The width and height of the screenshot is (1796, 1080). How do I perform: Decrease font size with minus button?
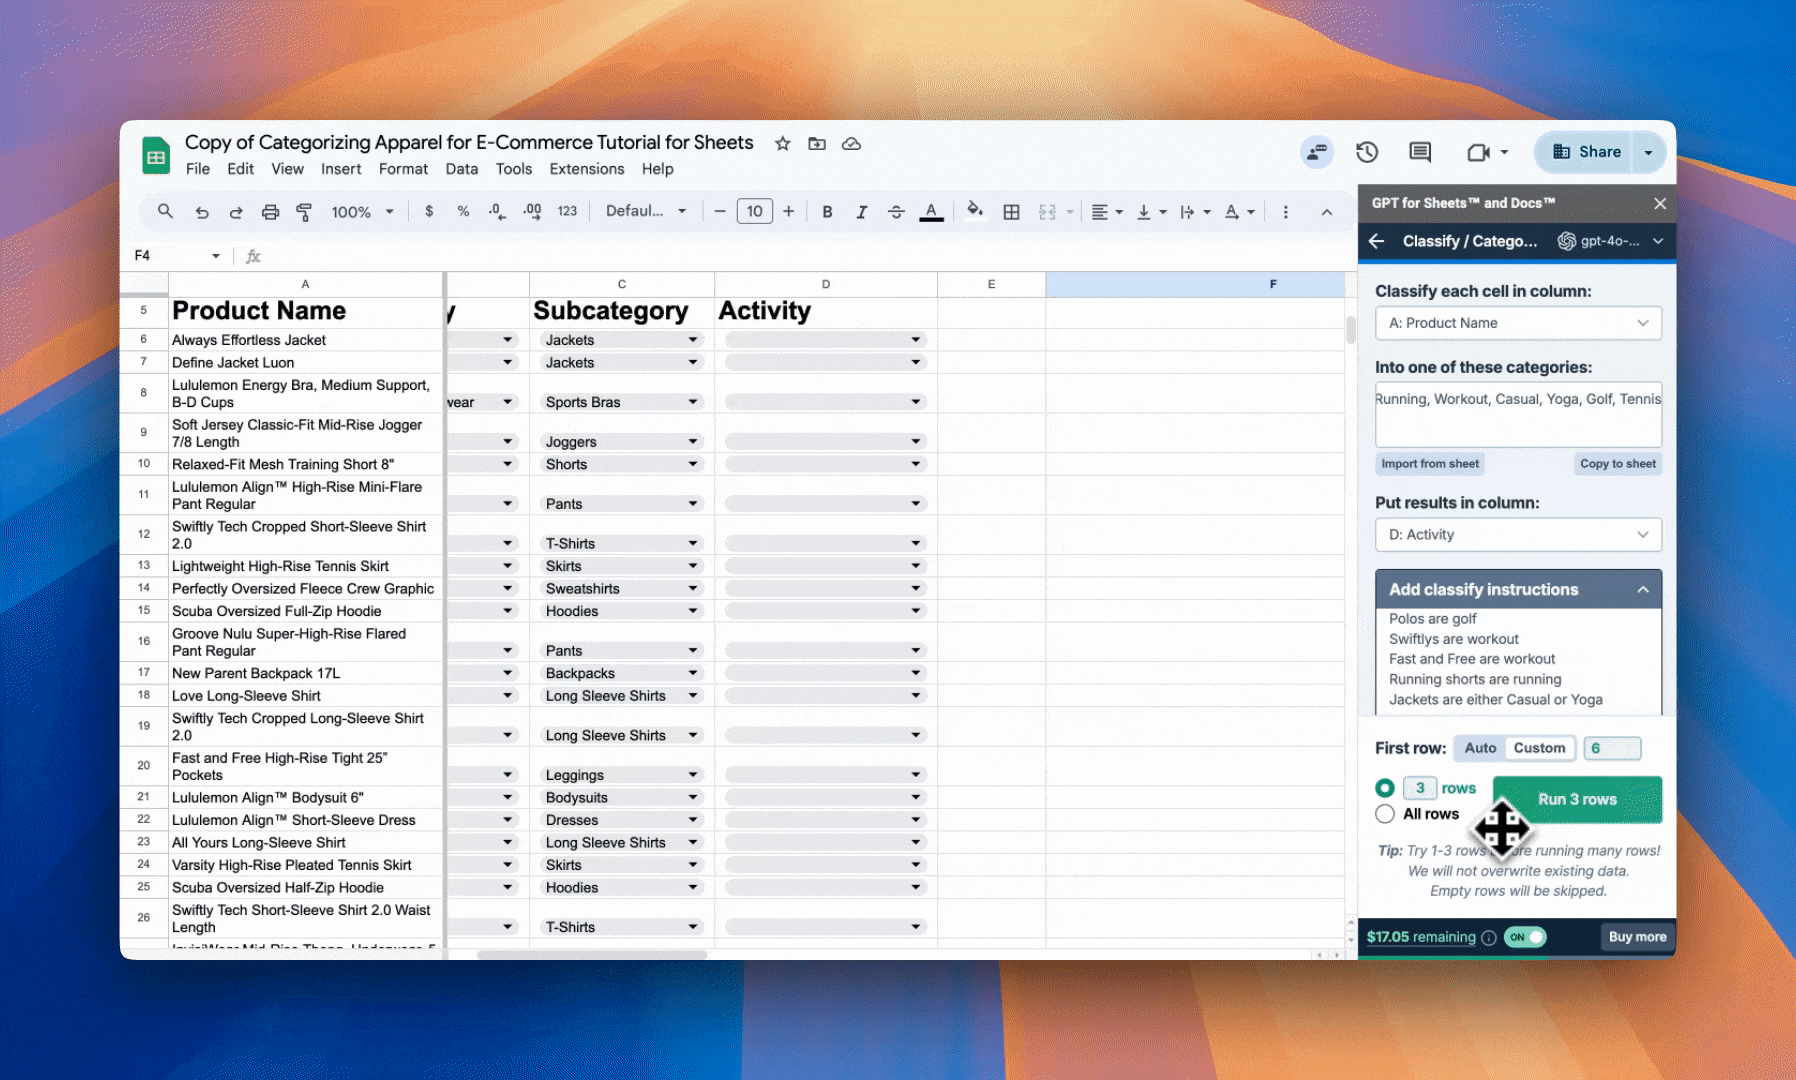point(719,211)
